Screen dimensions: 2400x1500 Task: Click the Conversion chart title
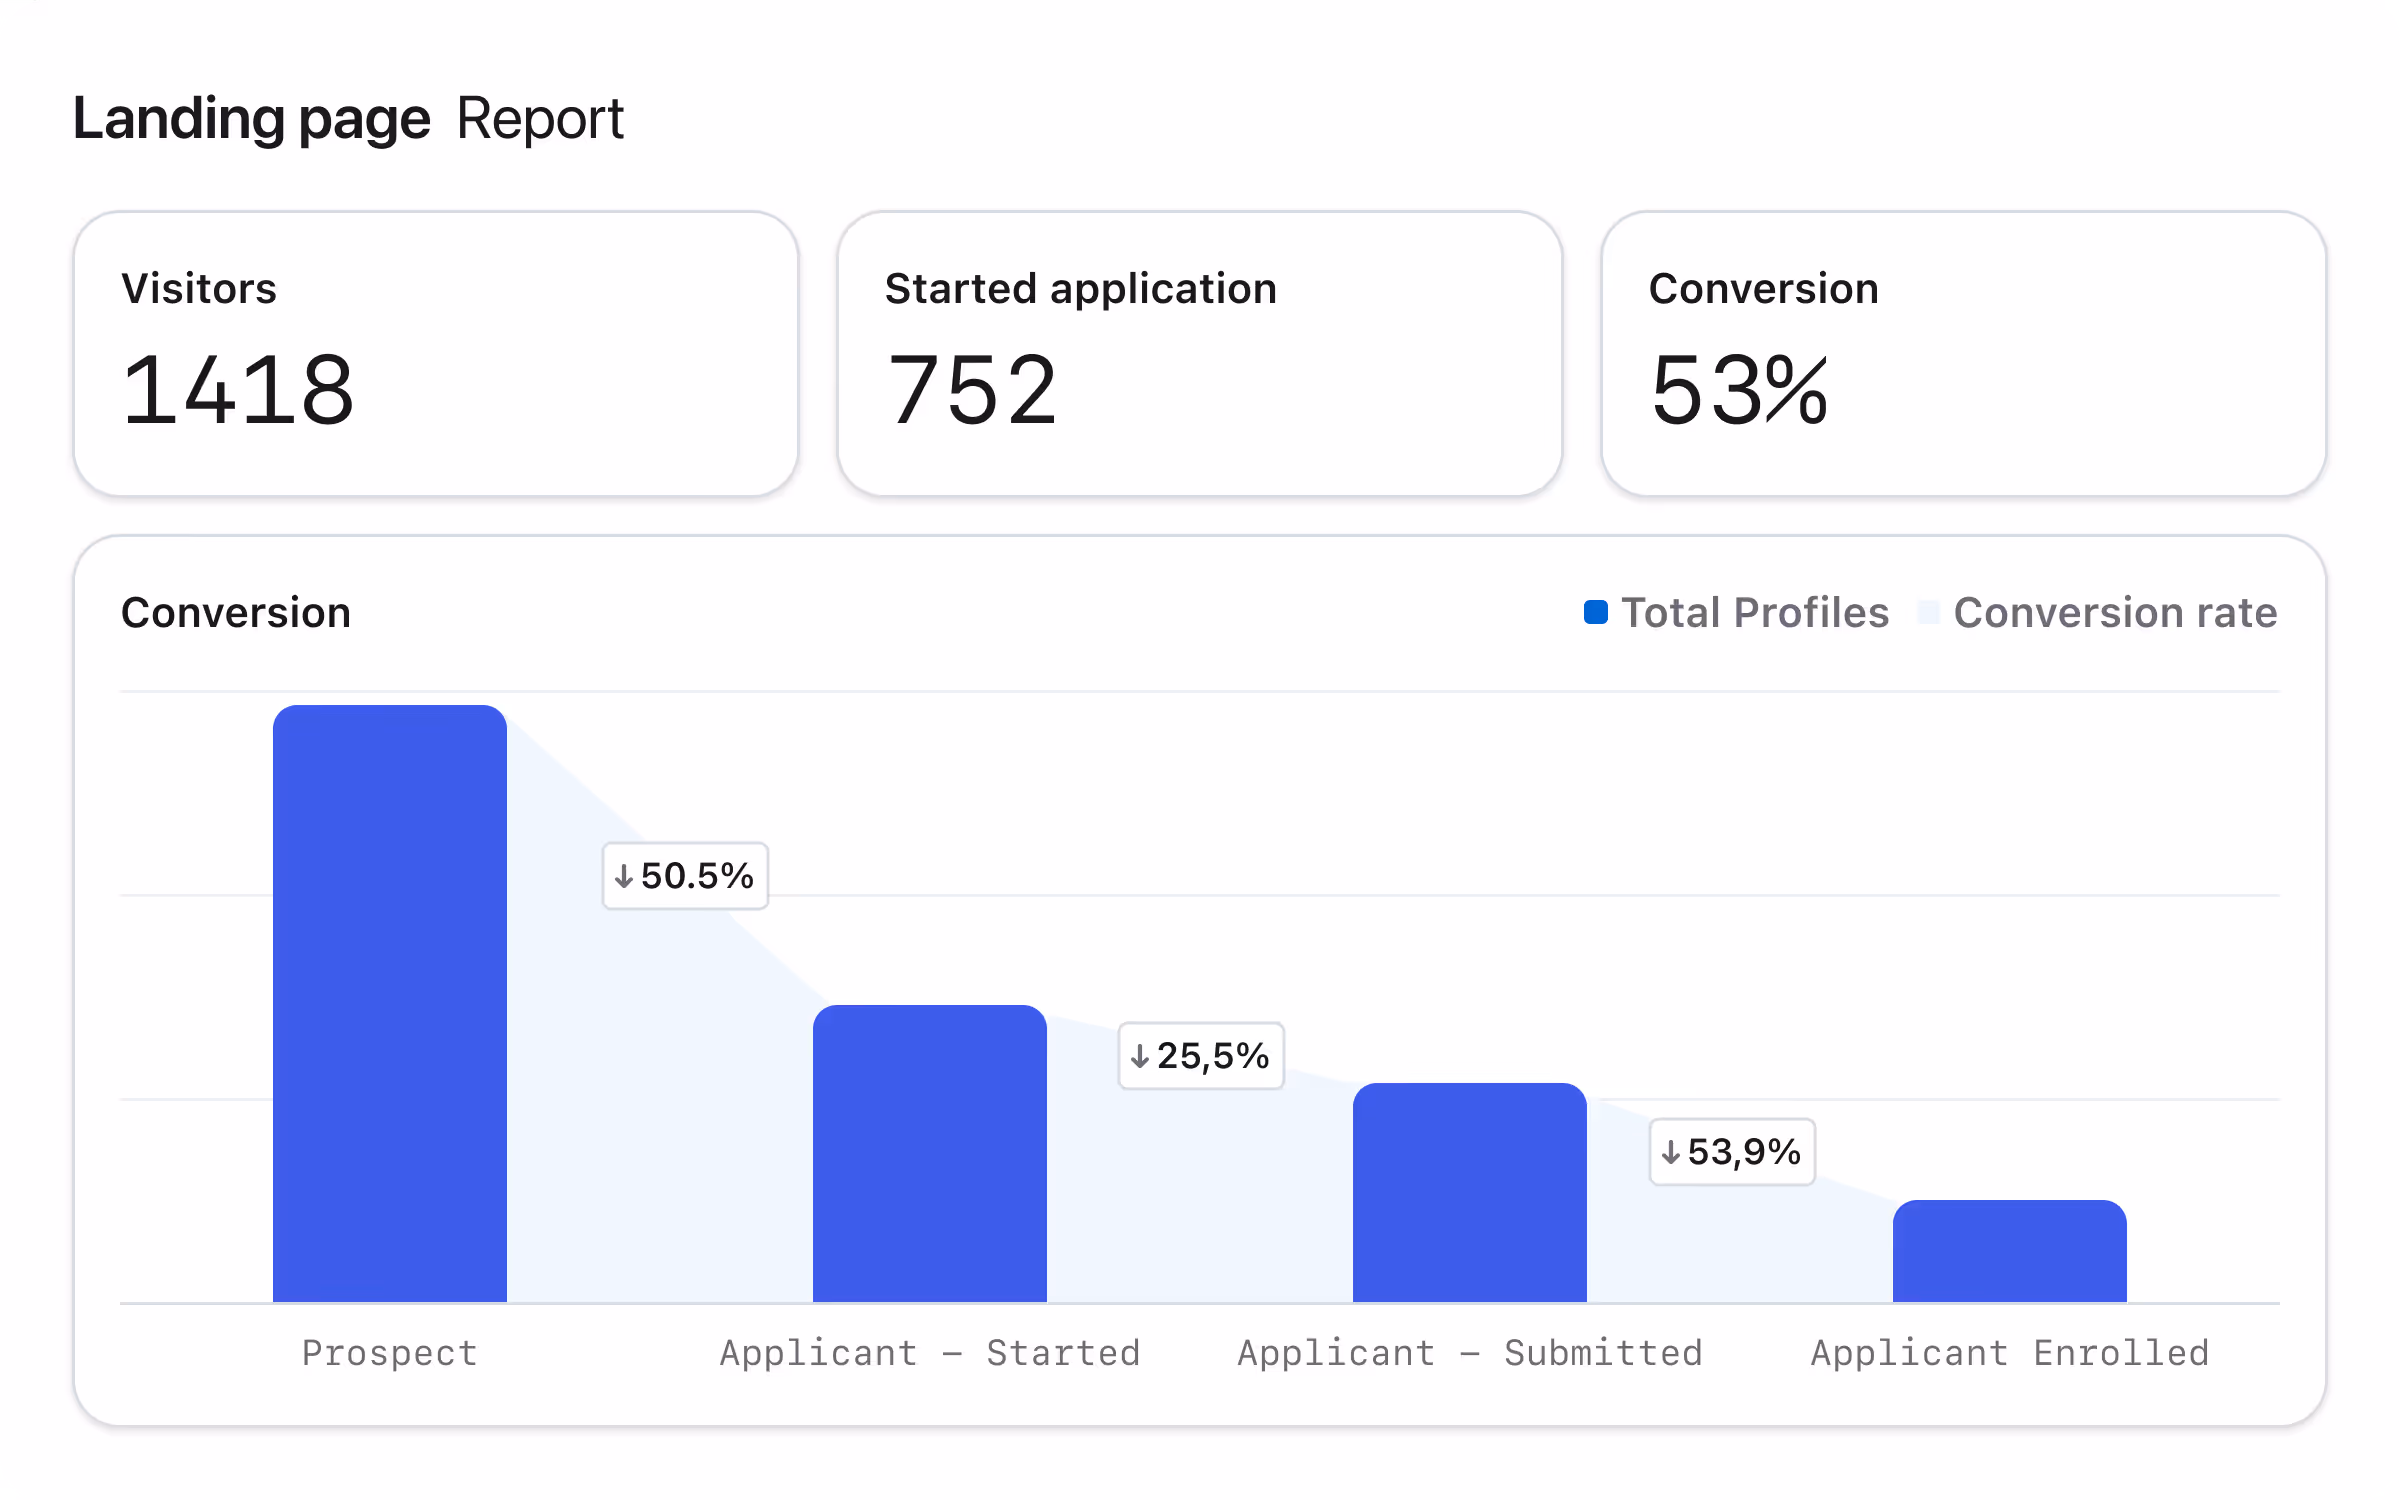click(236, 612)
